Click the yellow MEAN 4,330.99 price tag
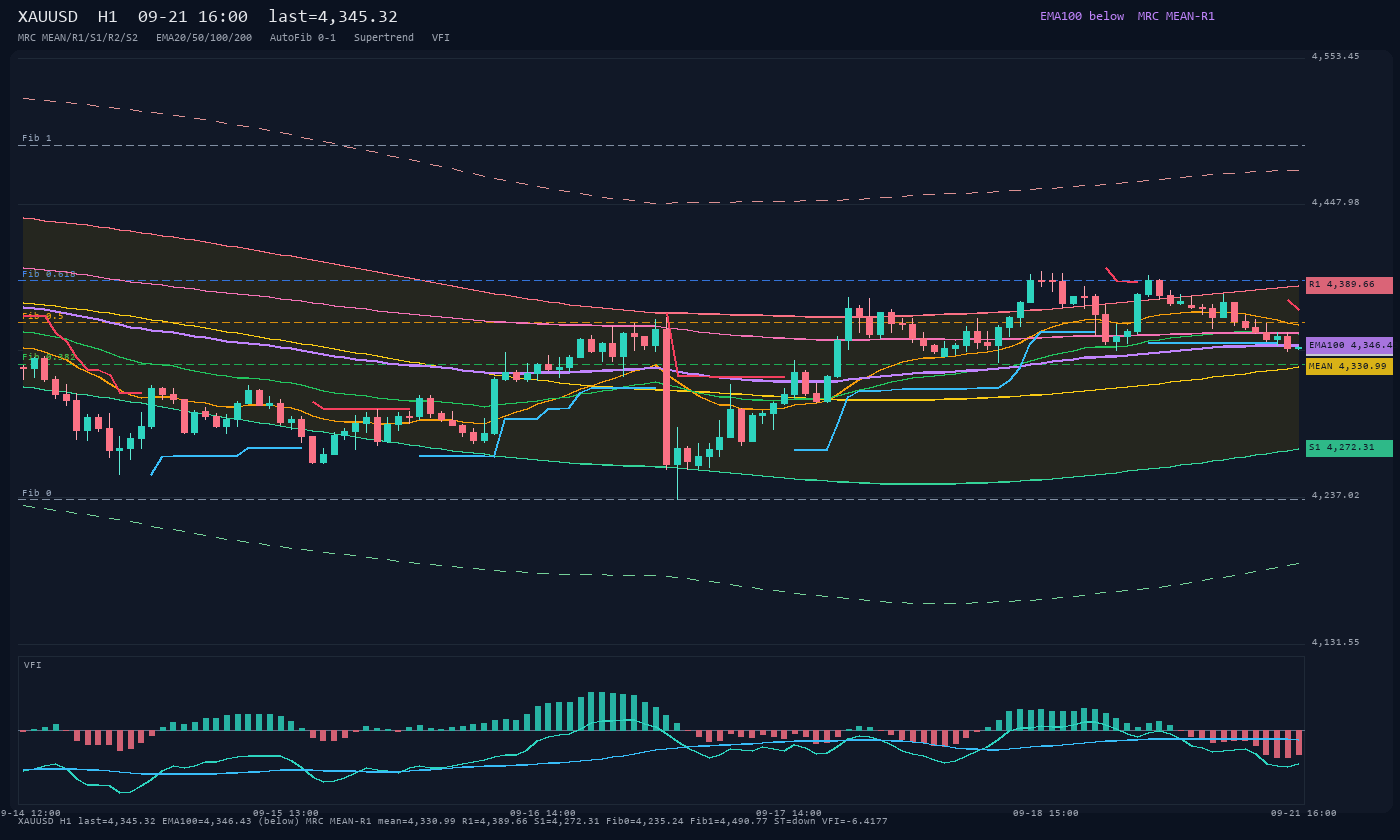This screenshot has height=840, width=1400. pos(1349,366)
